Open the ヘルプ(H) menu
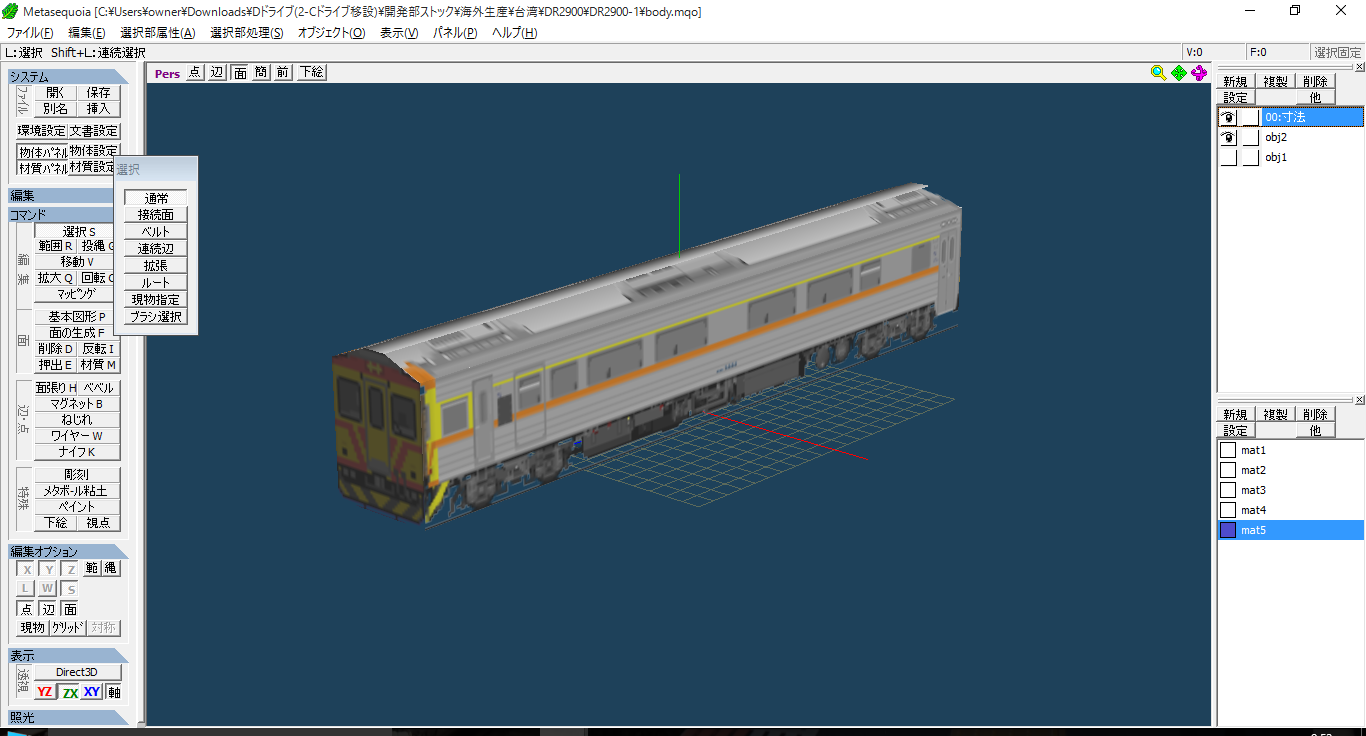This screenshot has width=1366, height=736. [514, 32]
